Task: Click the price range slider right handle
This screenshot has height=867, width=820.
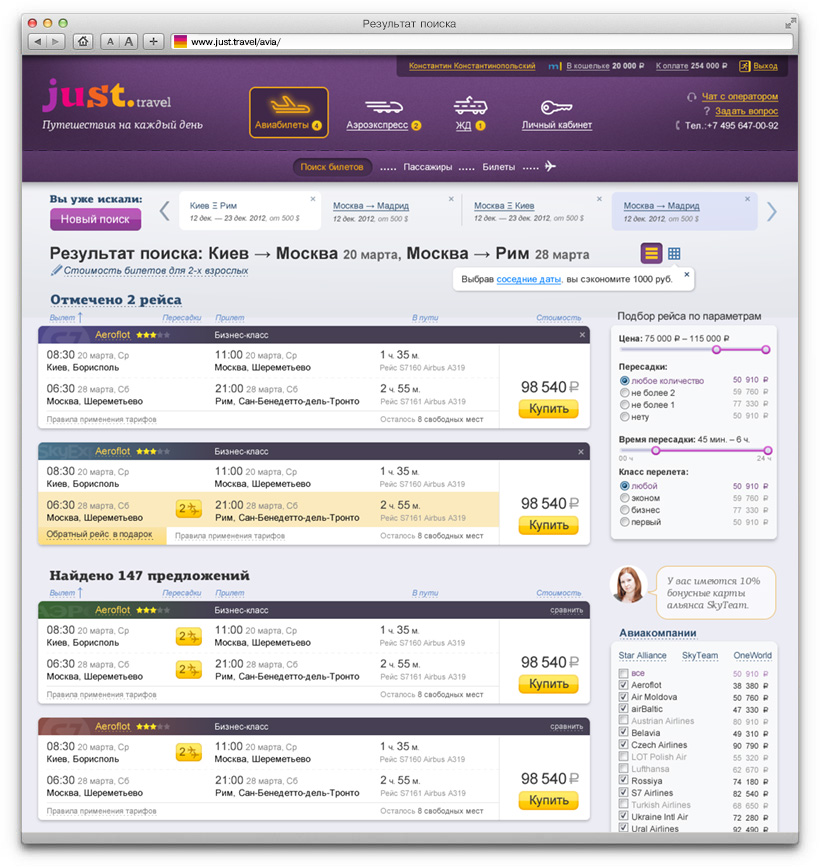Action: [x=766, y=349]
